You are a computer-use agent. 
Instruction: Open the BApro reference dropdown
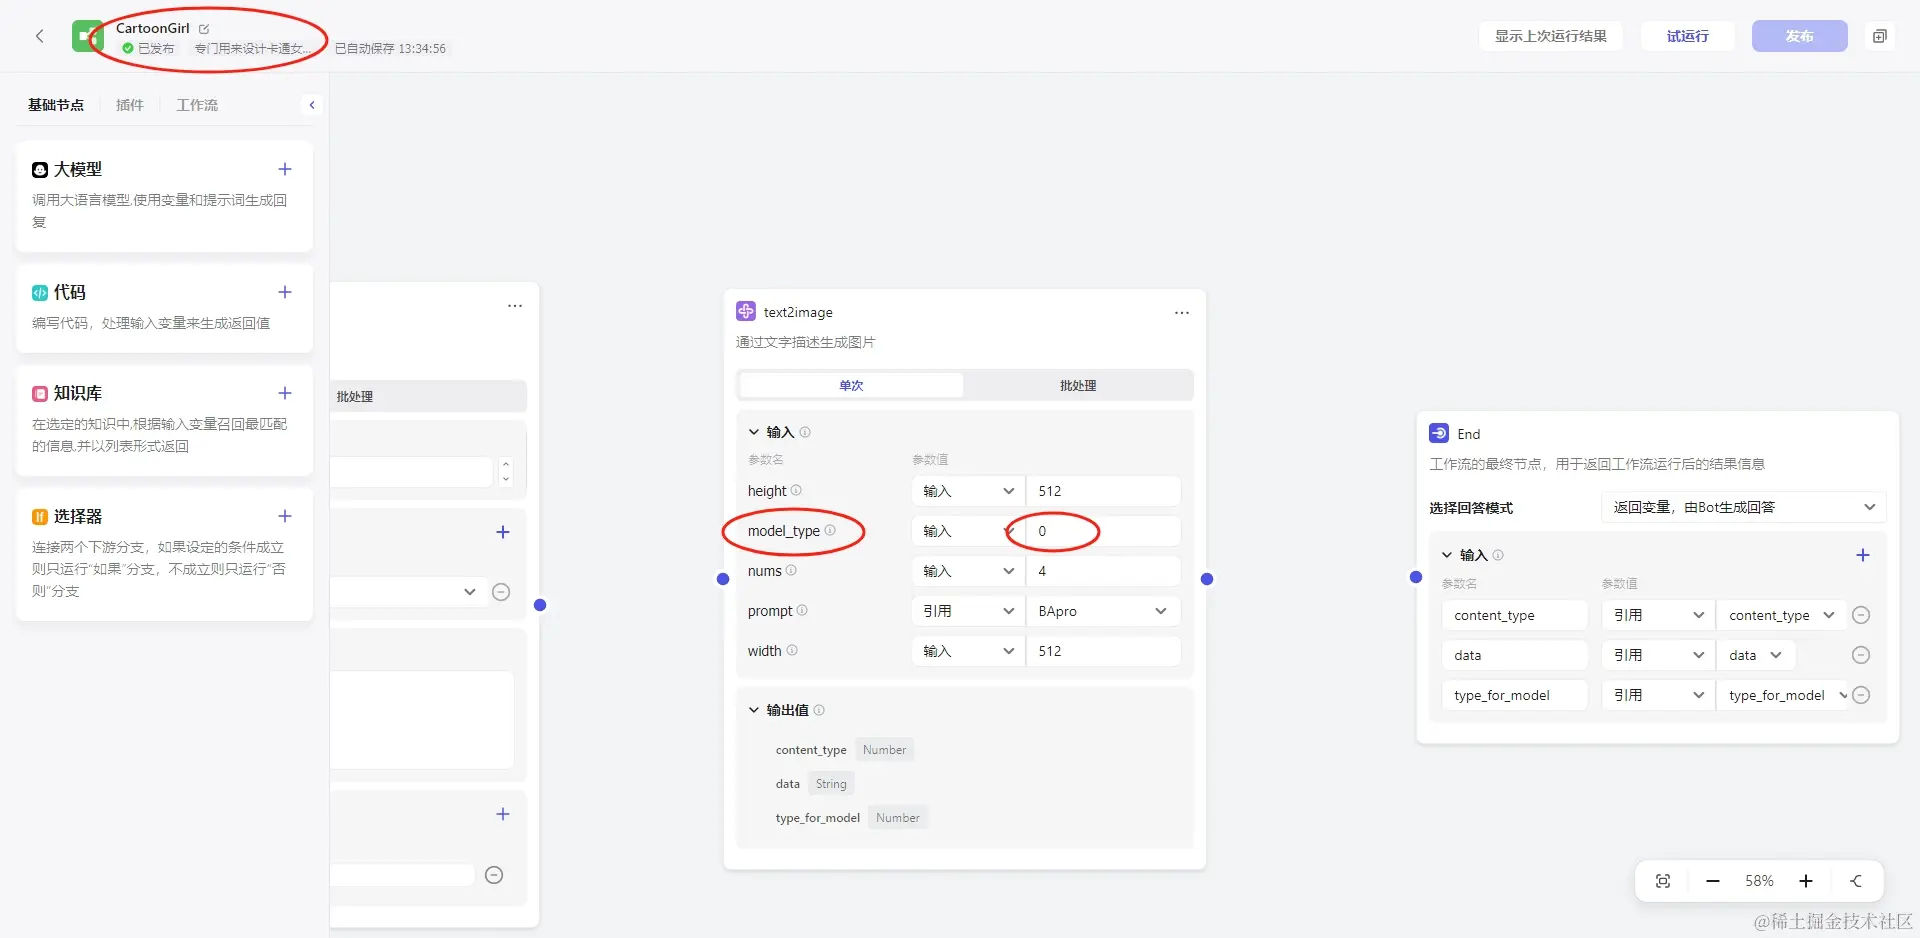pos(1103,611)
